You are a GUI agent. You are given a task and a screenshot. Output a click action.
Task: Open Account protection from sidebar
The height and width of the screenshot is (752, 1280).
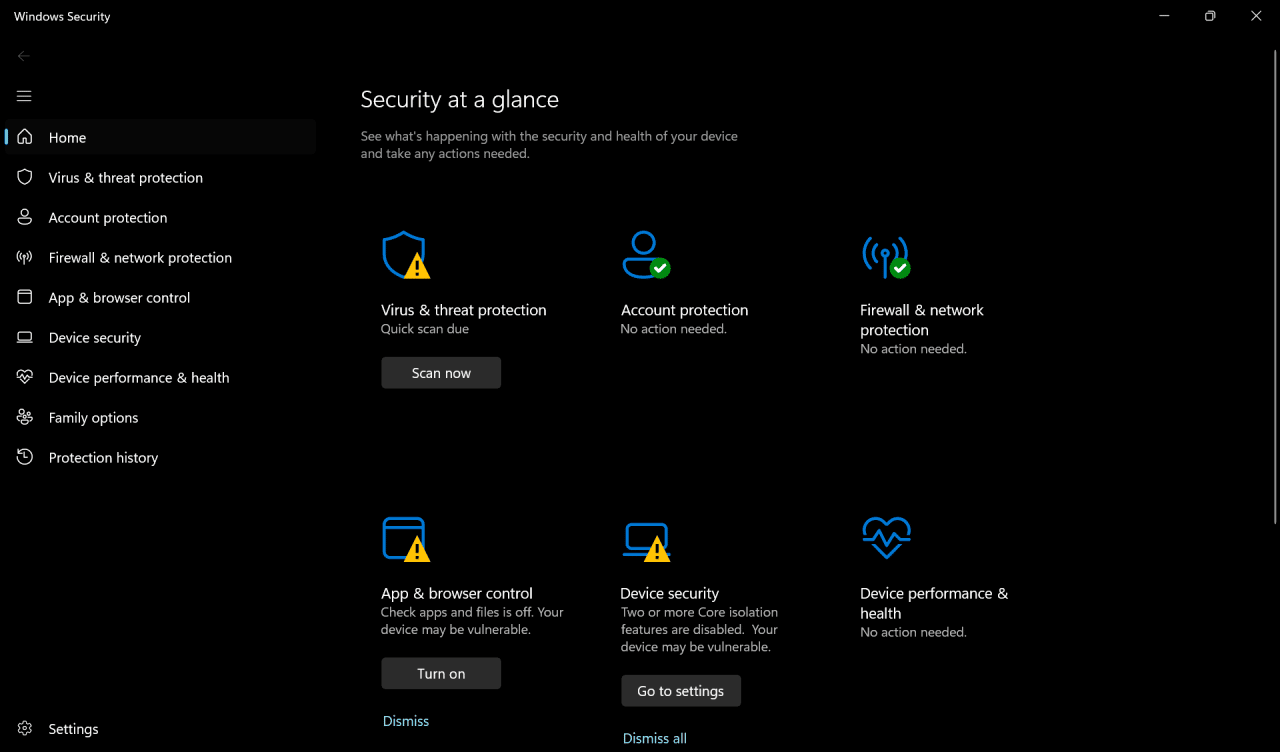(160, 217)
